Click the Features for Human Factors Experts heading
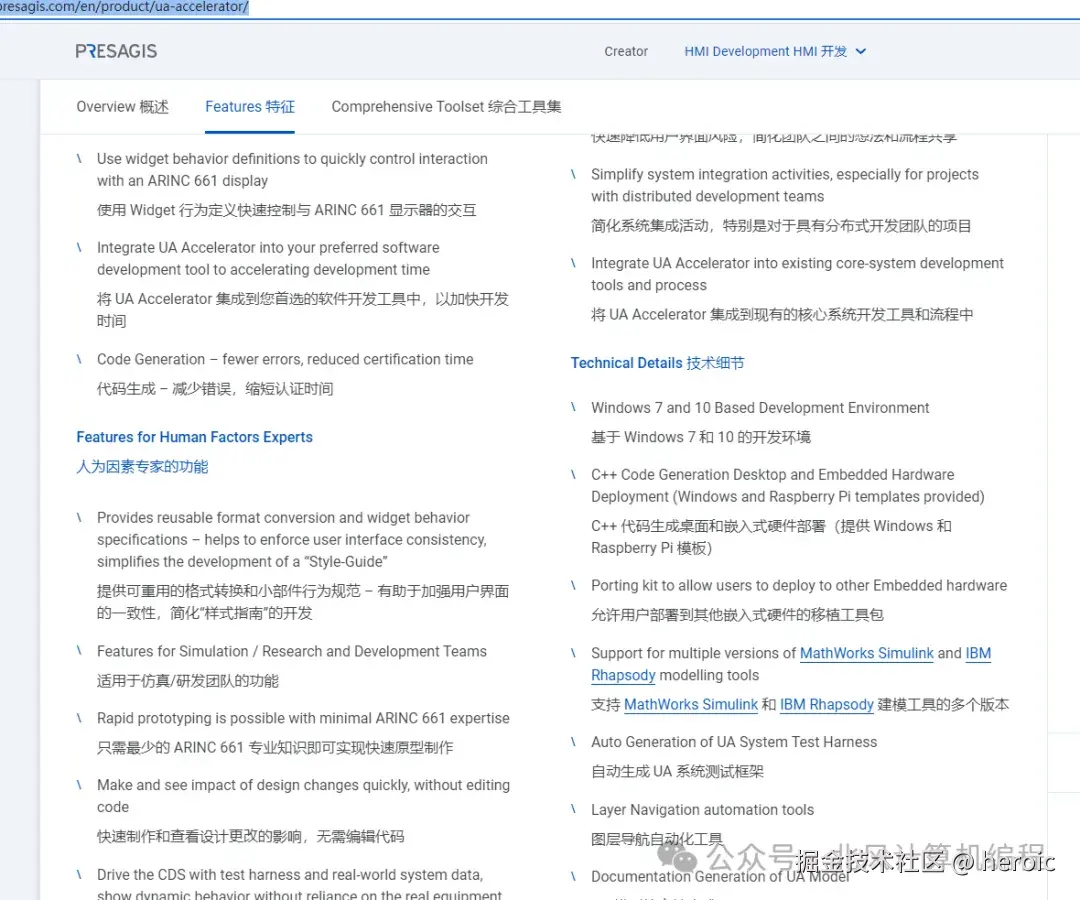This screenshot has height=900, width=1080. pos(194,437)
